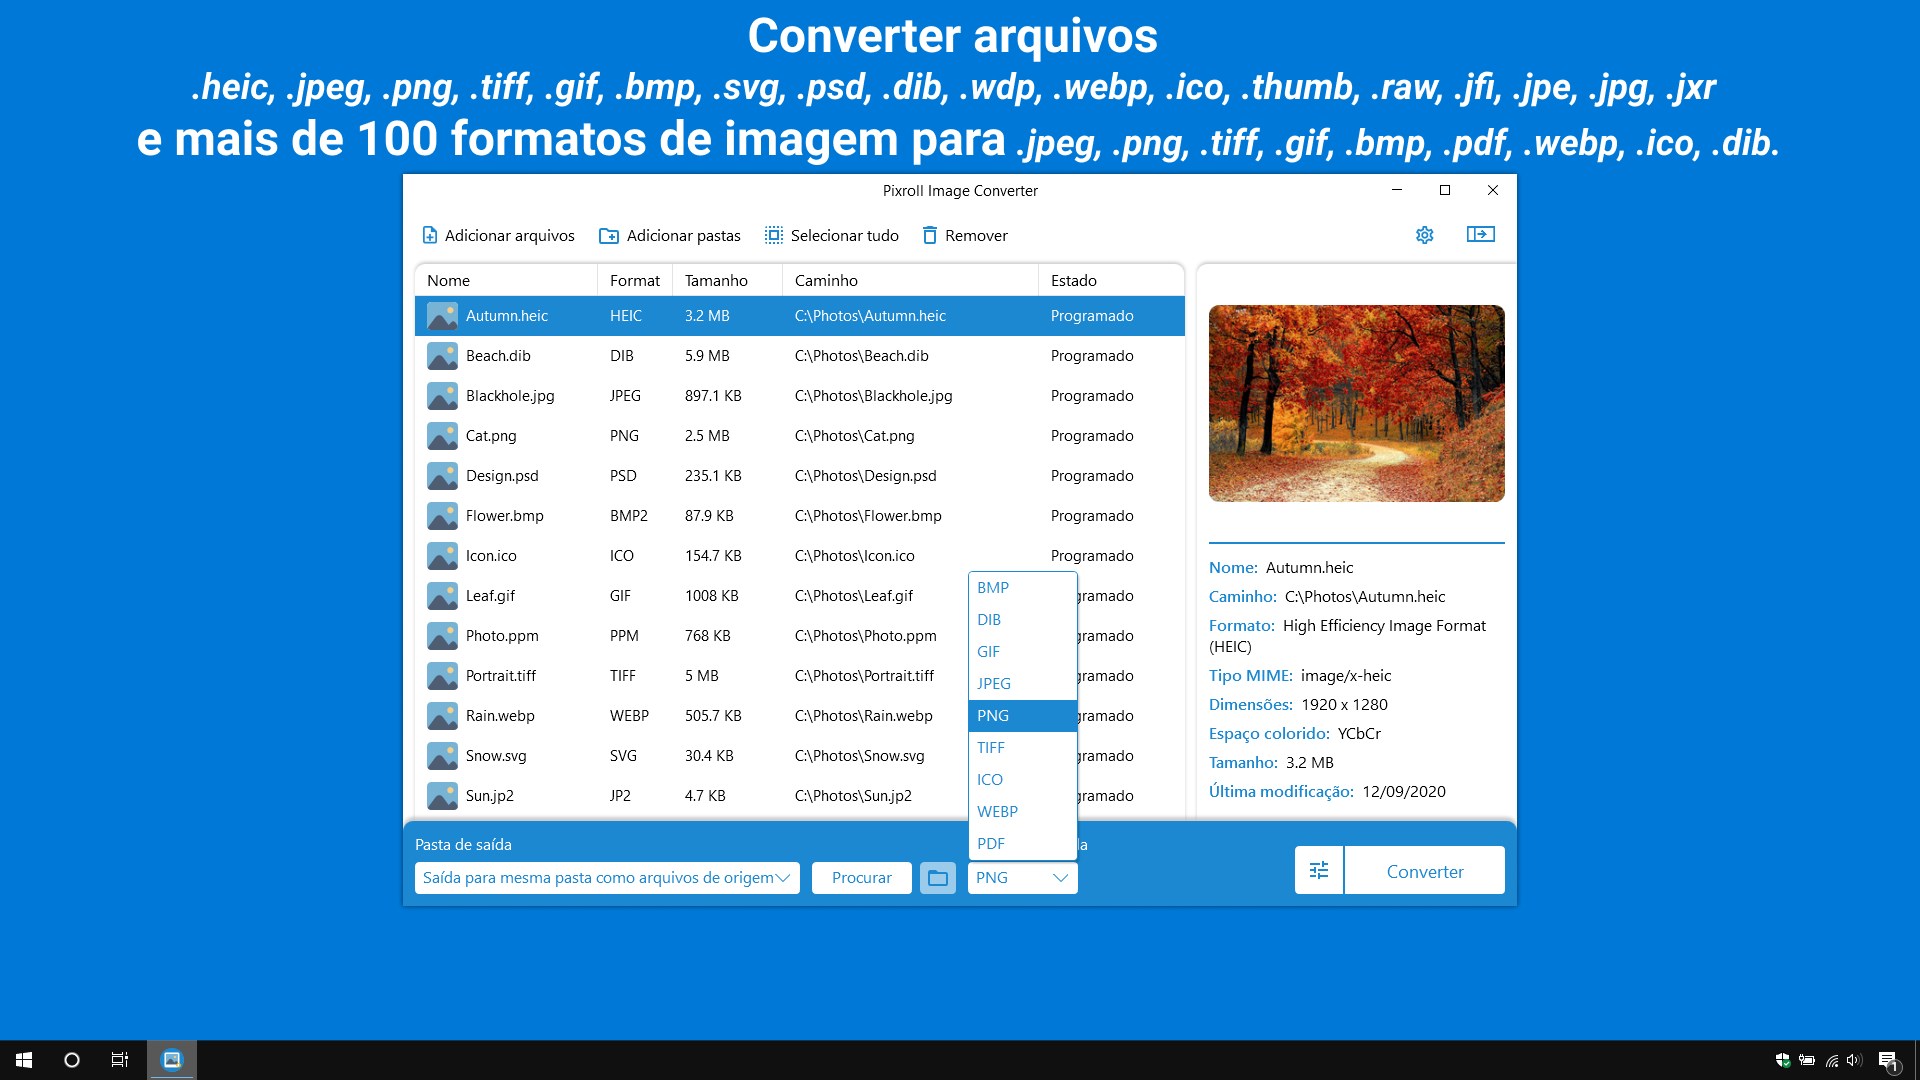Open the Windows Start menu

pyautogui.click(x=24, y=1060)
